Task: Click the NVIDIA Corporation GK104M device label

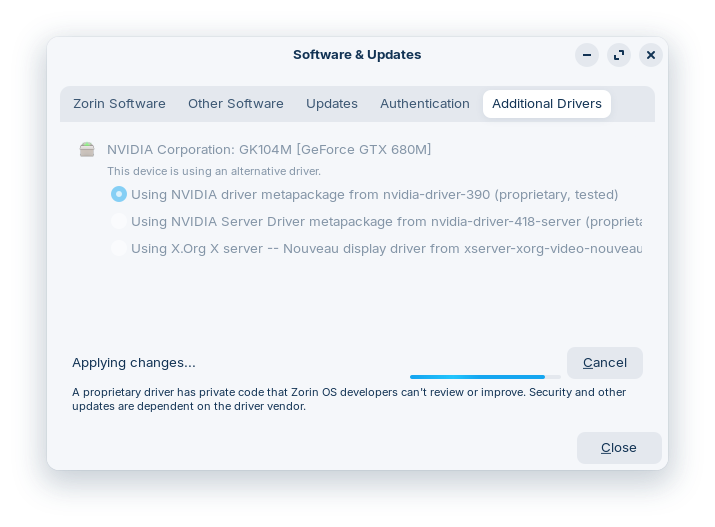Action: (x=269, y=150)
